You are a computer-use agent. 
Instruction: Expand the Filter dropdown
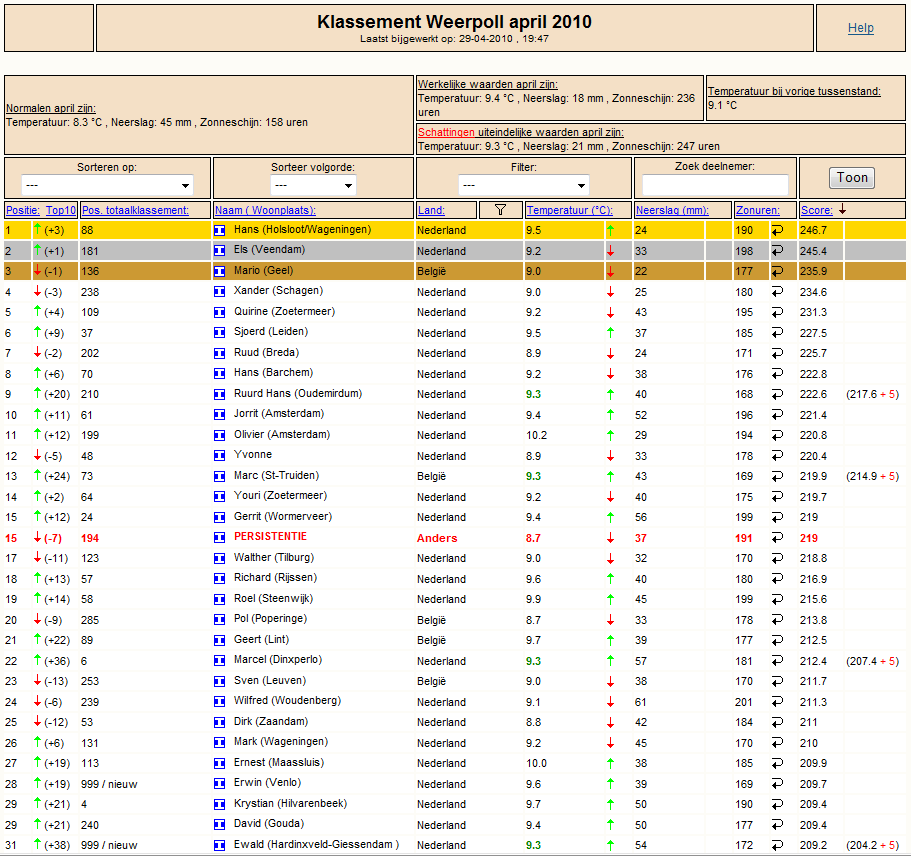point(523,185)
